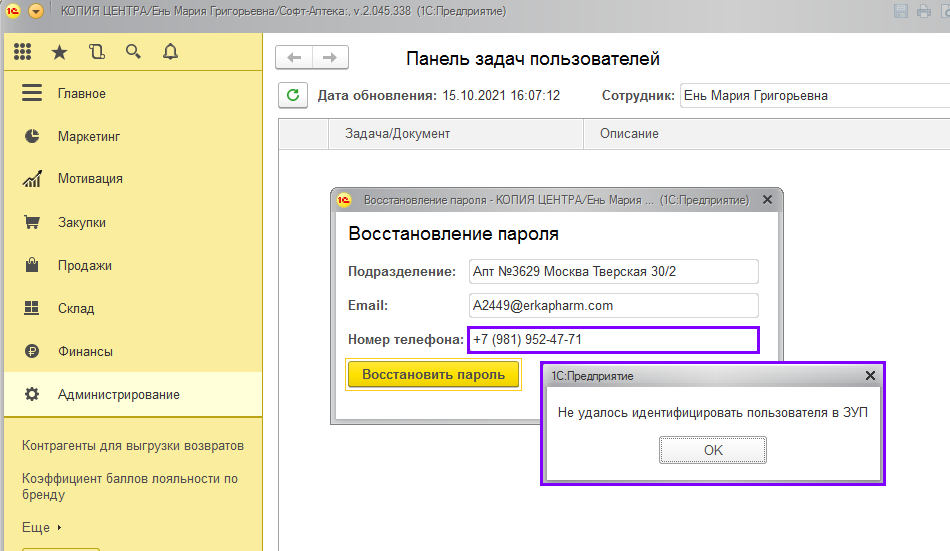Open the History icon in top panel

[96, 51]
